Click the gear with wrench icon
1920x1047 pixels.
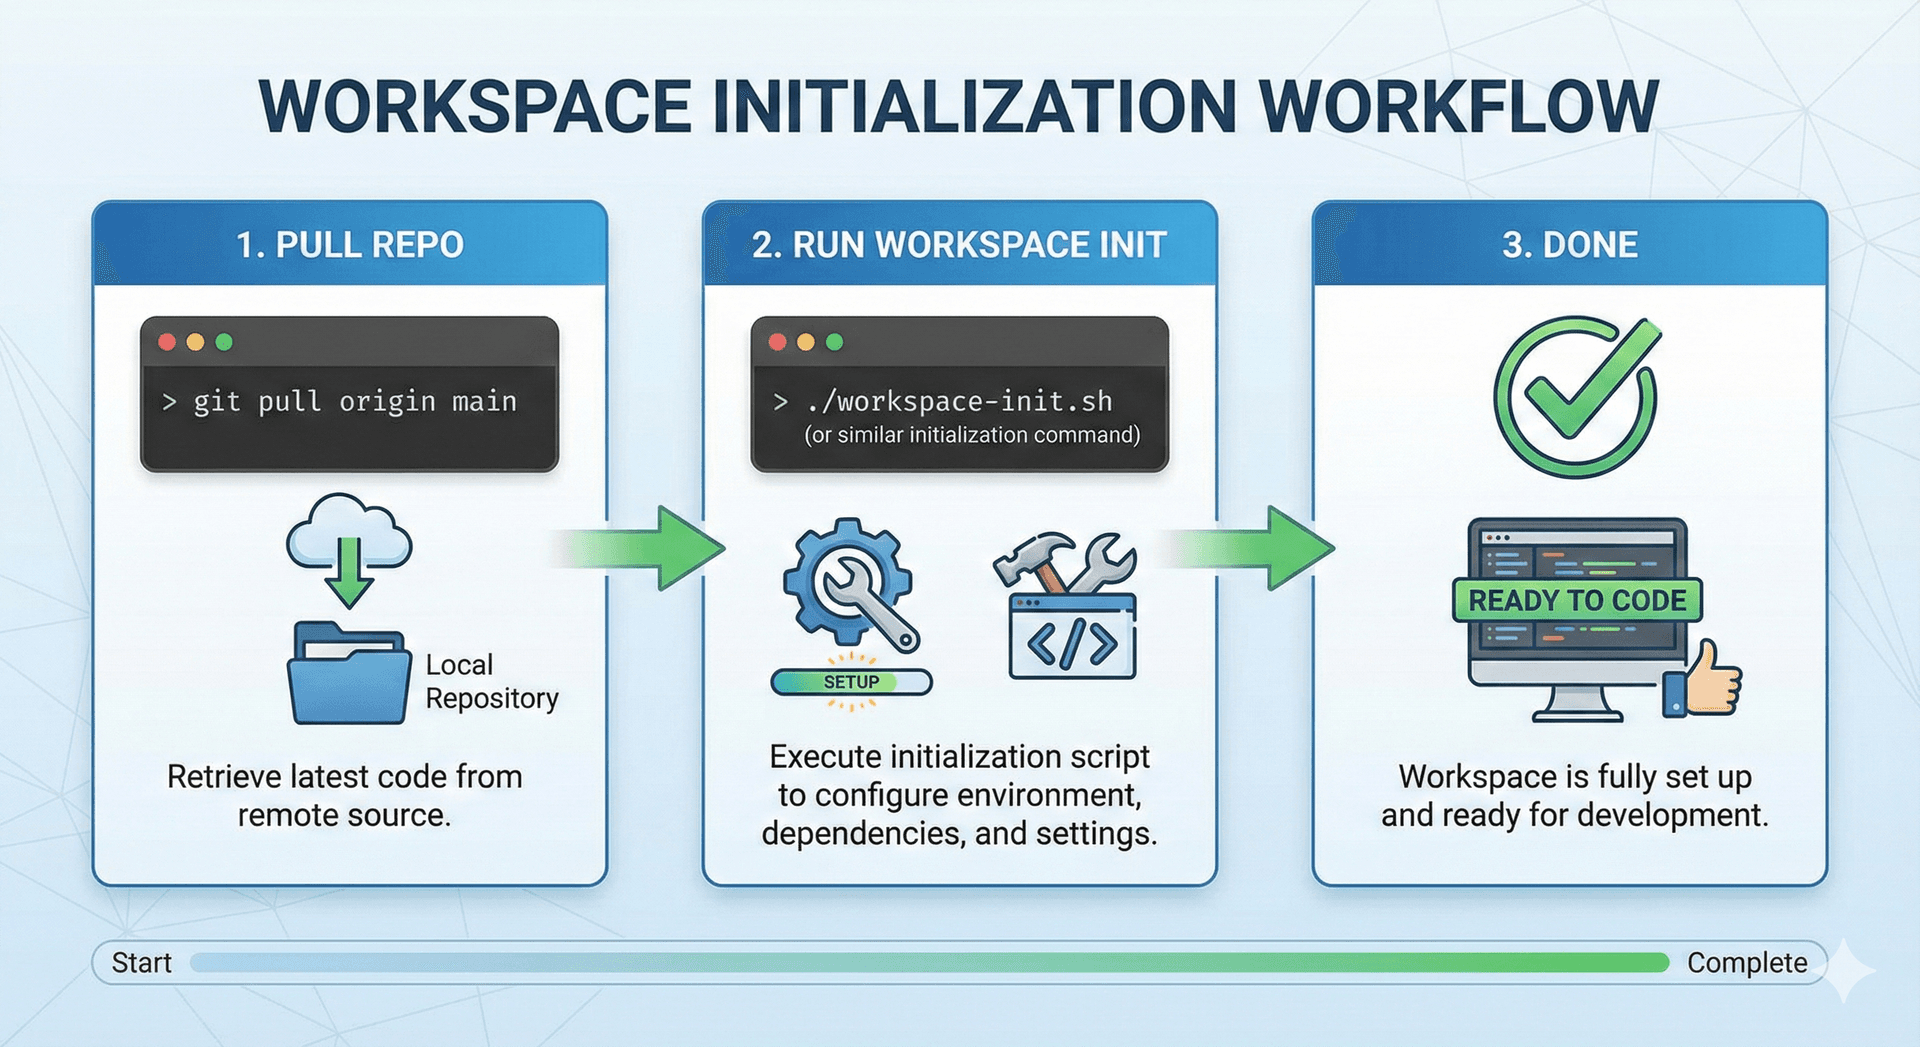point(850,584)
